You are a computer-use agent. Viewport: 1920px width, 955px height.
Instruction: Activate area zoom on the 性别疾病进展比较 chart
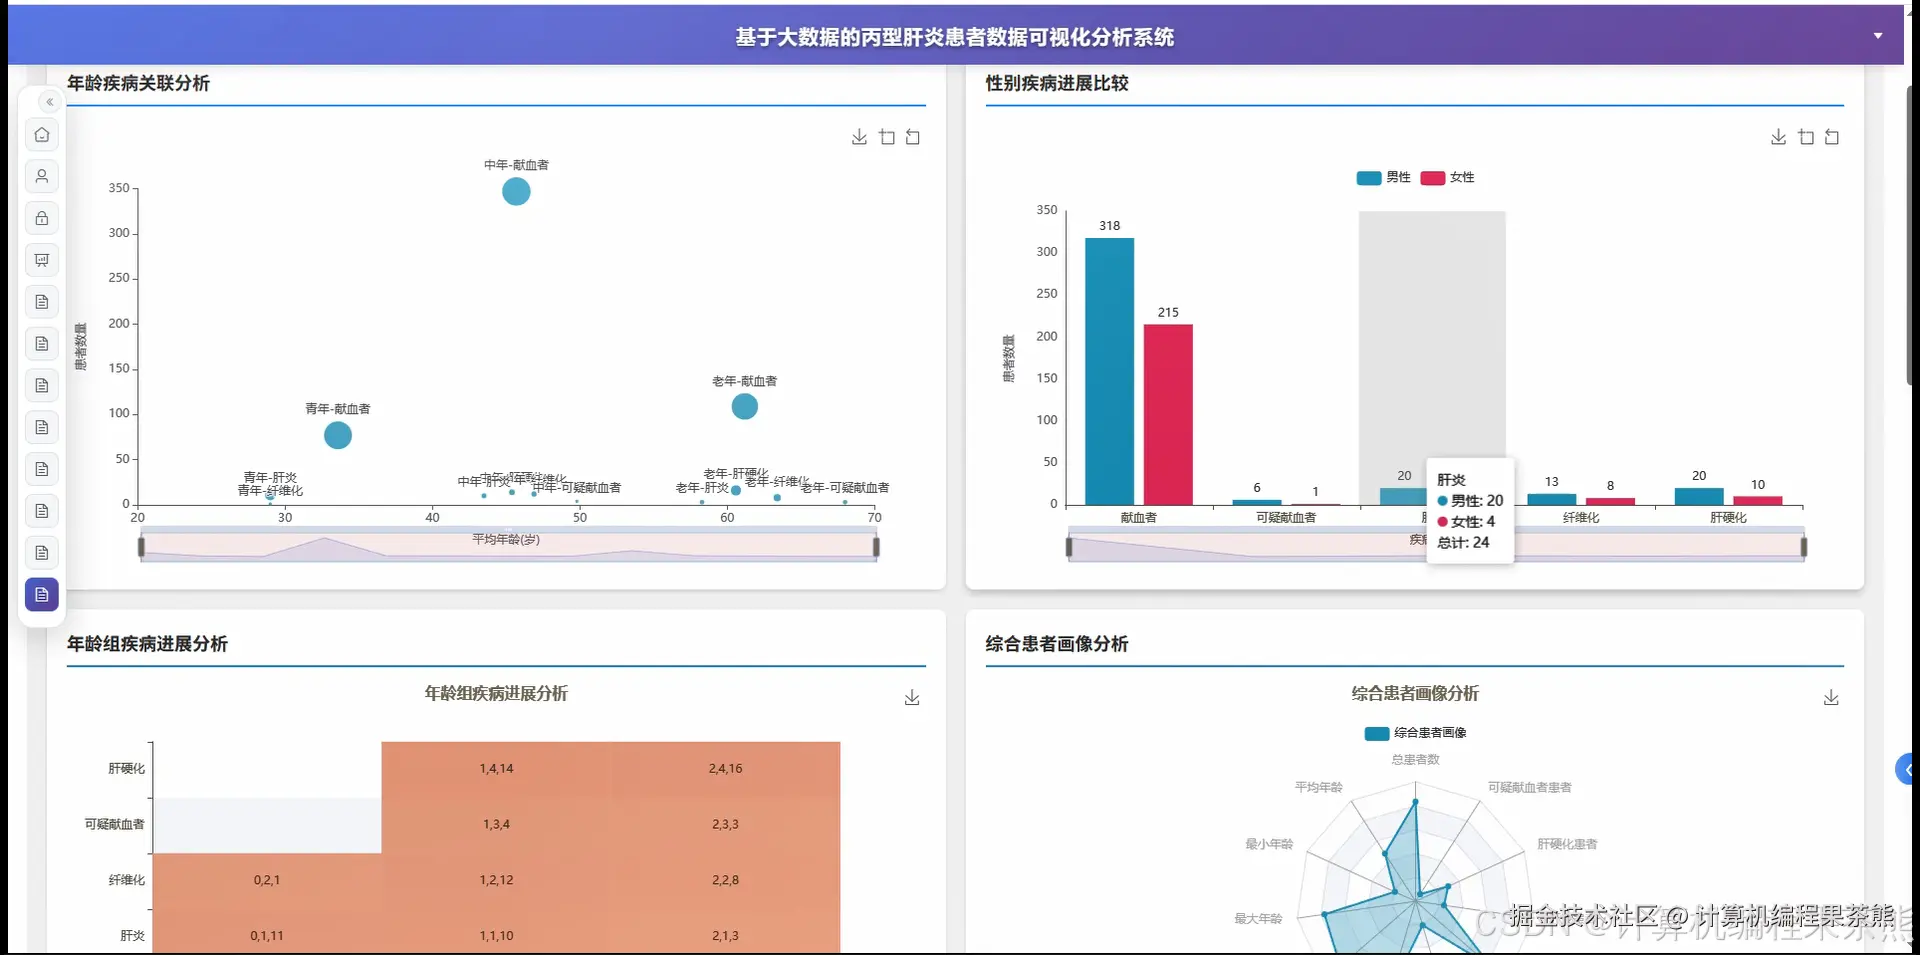coord(1806,137)
